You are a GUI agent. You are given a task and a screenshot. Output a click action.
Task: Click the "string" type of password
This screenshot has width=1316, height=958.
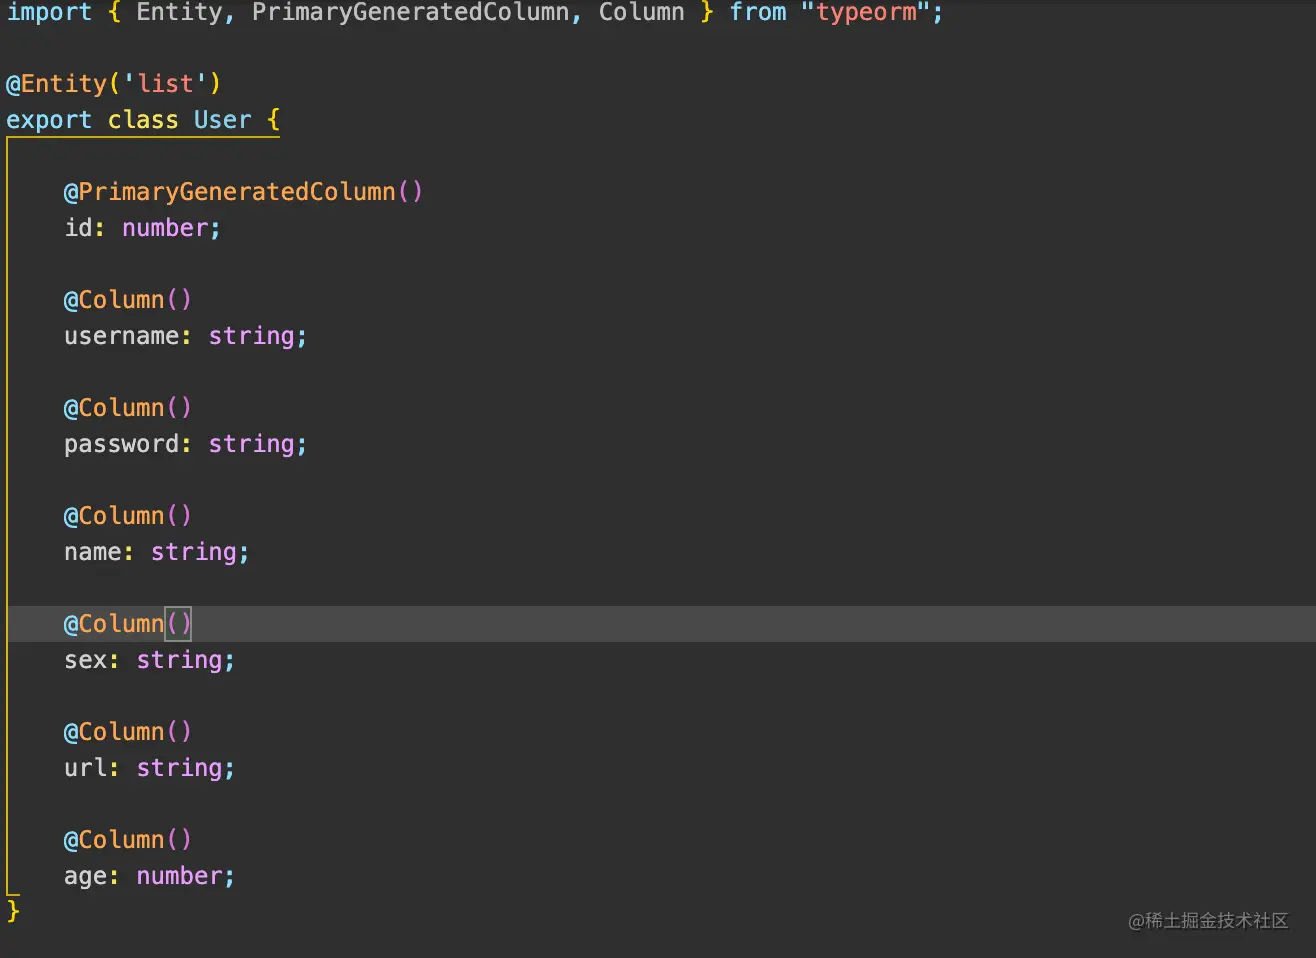point(251,444)
